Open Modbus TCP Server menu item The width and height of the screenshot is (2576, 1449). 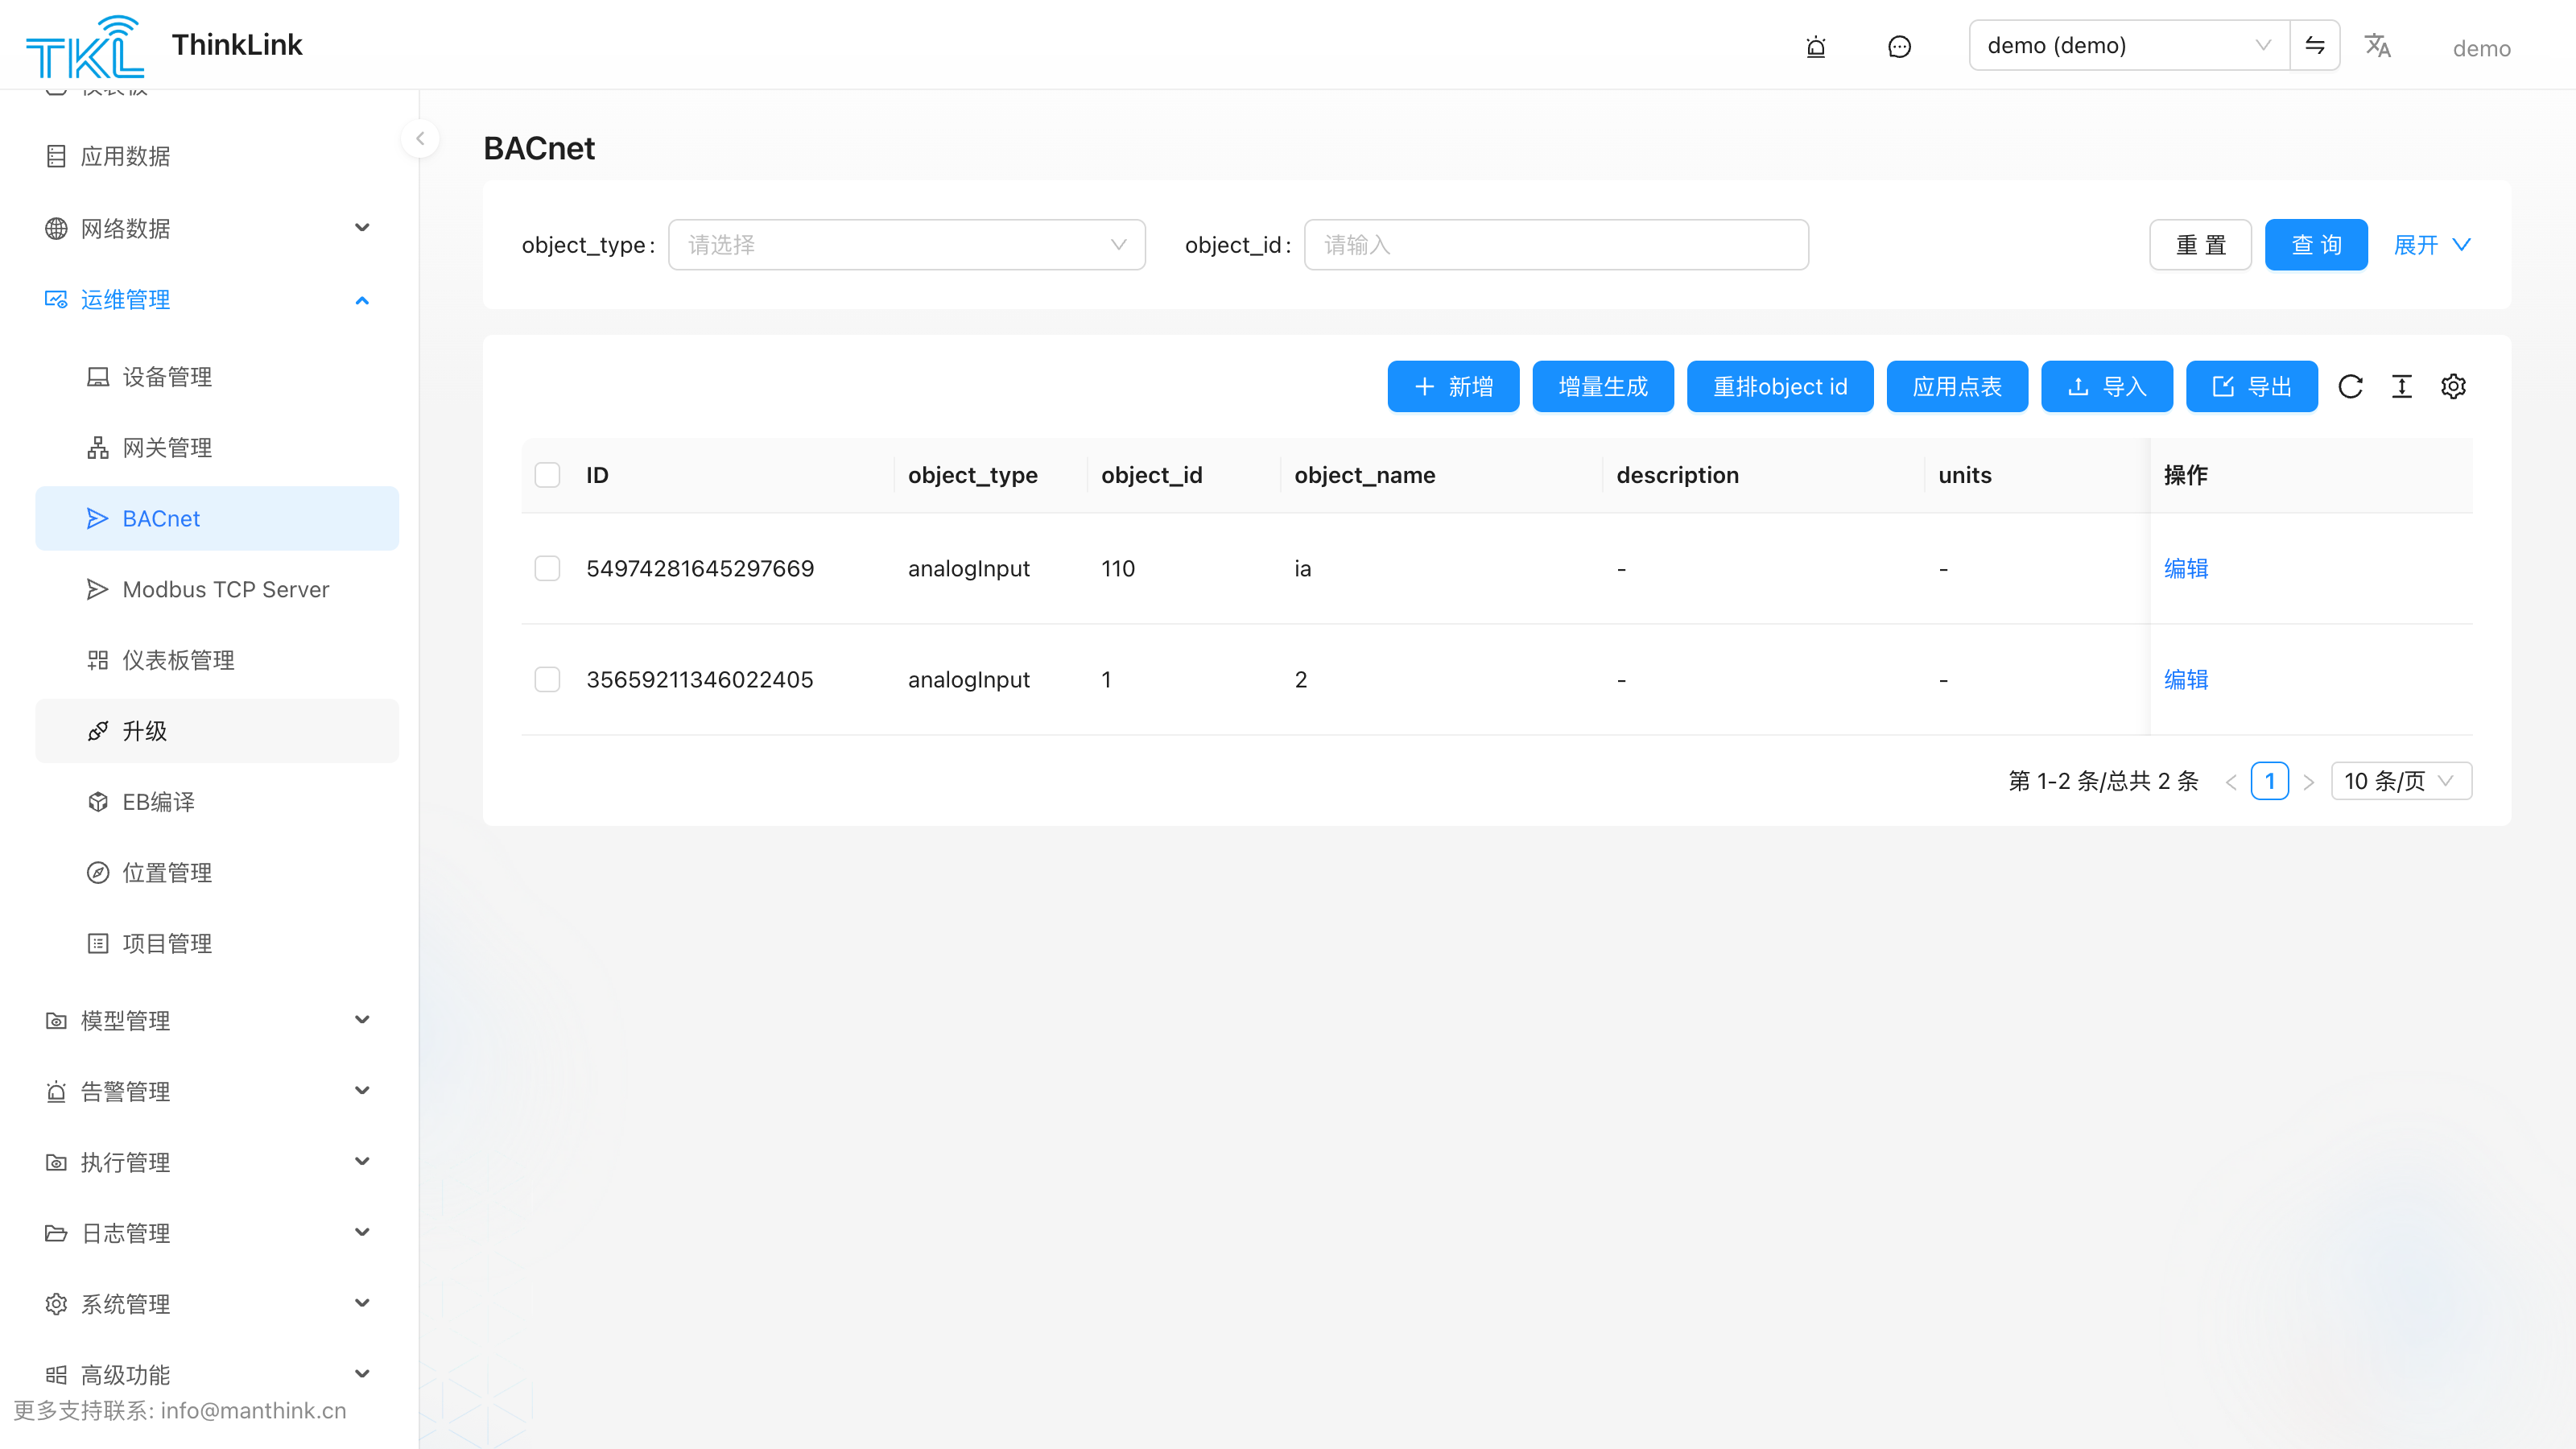click(217, 589)
